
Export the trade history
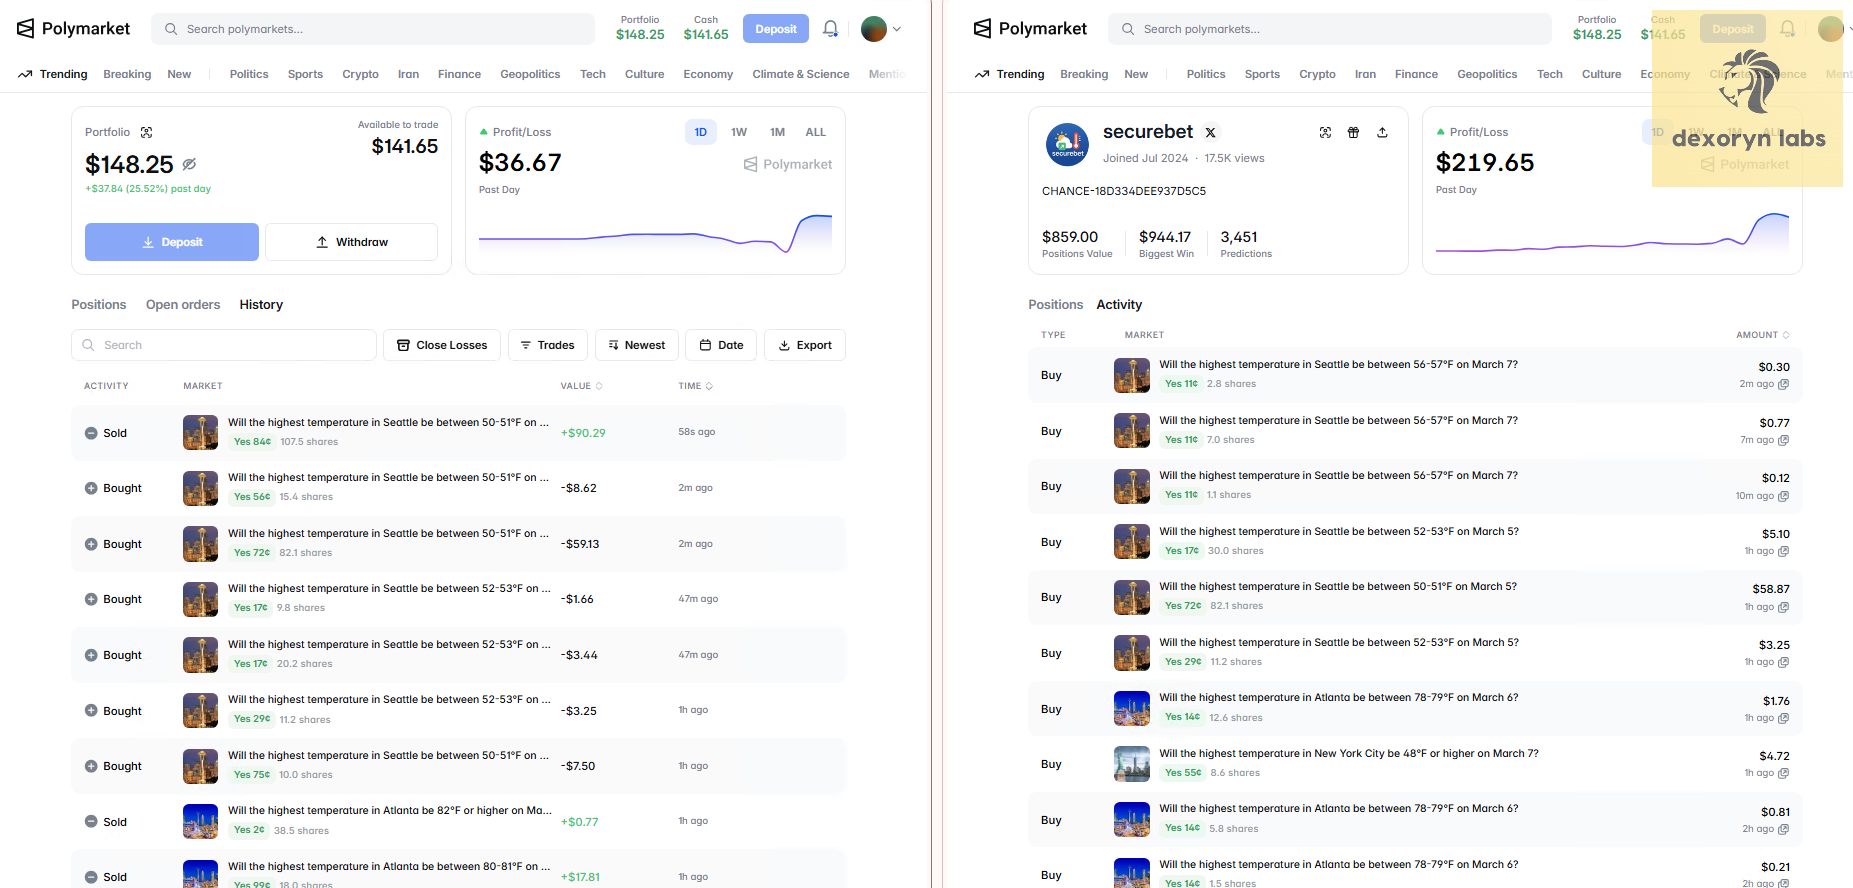click(805, 345)
